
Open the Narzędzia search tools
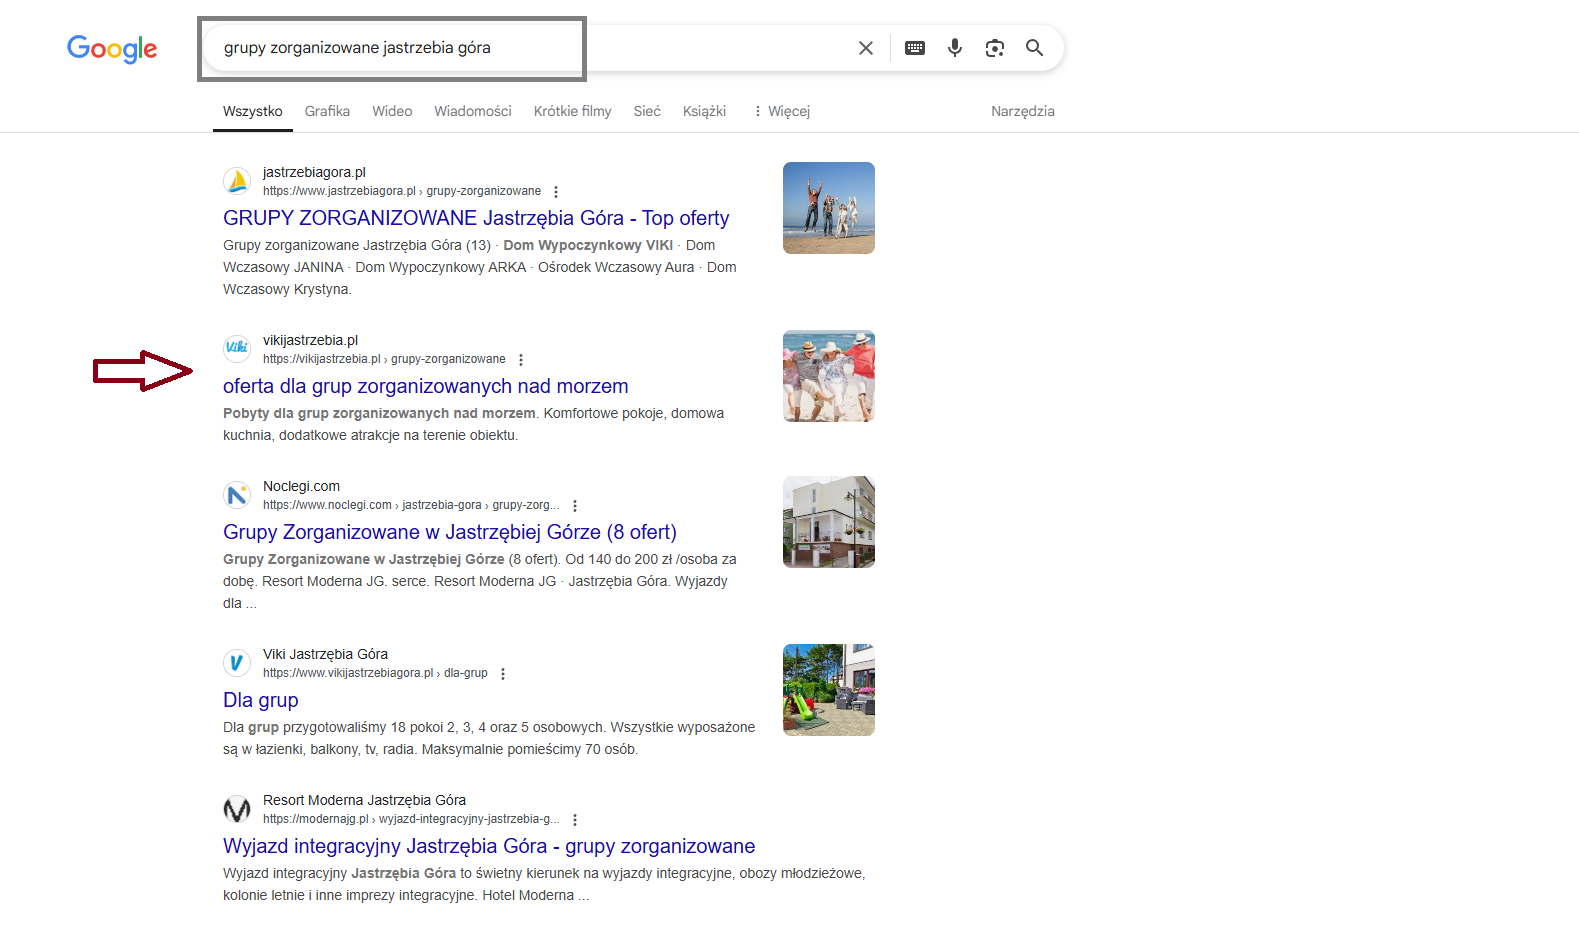click(1023, 111)
